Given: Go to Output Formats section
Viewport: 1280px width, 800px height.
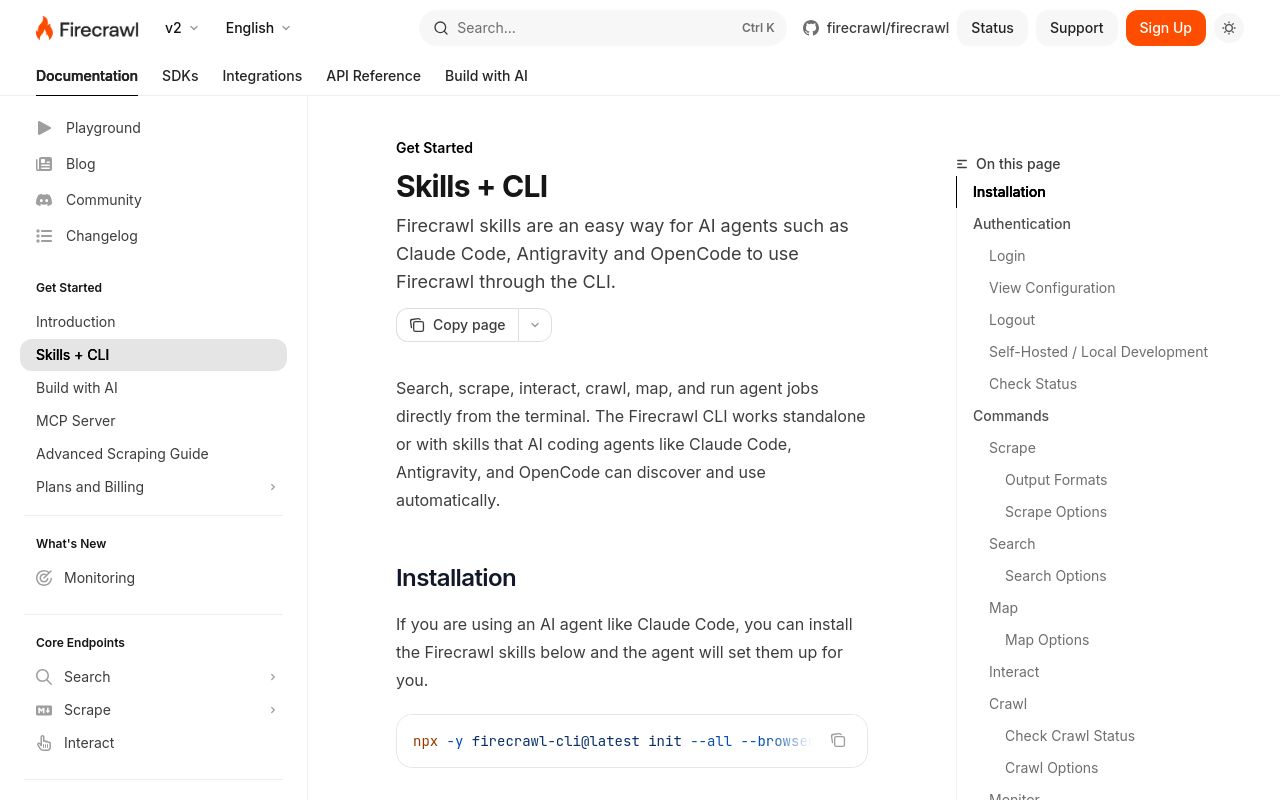Looking at the screenshot, I should [x=1056, y=480].
